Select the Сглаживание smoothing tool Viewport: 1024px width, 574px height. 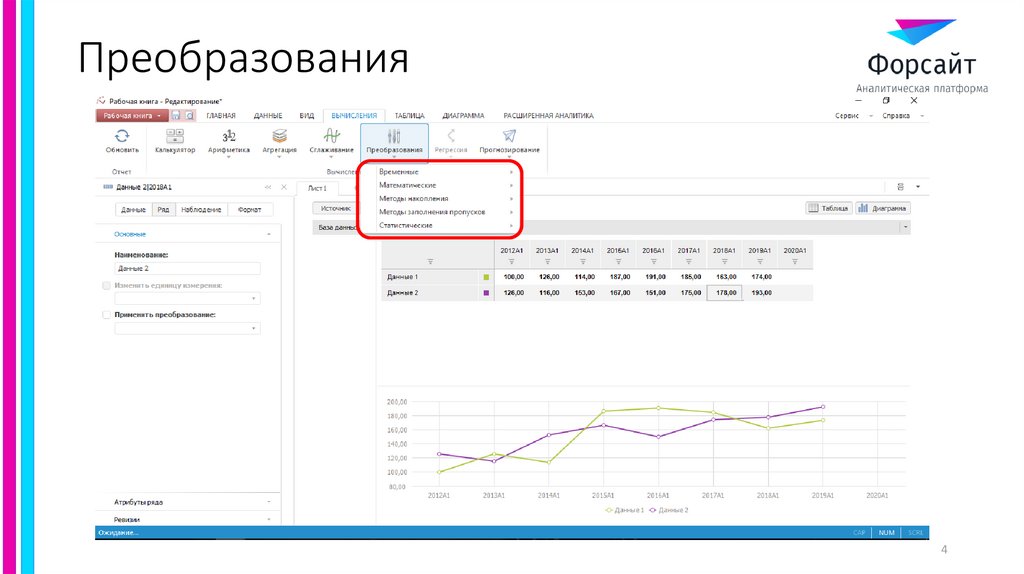pyautogui.click(x=331, y=136)
